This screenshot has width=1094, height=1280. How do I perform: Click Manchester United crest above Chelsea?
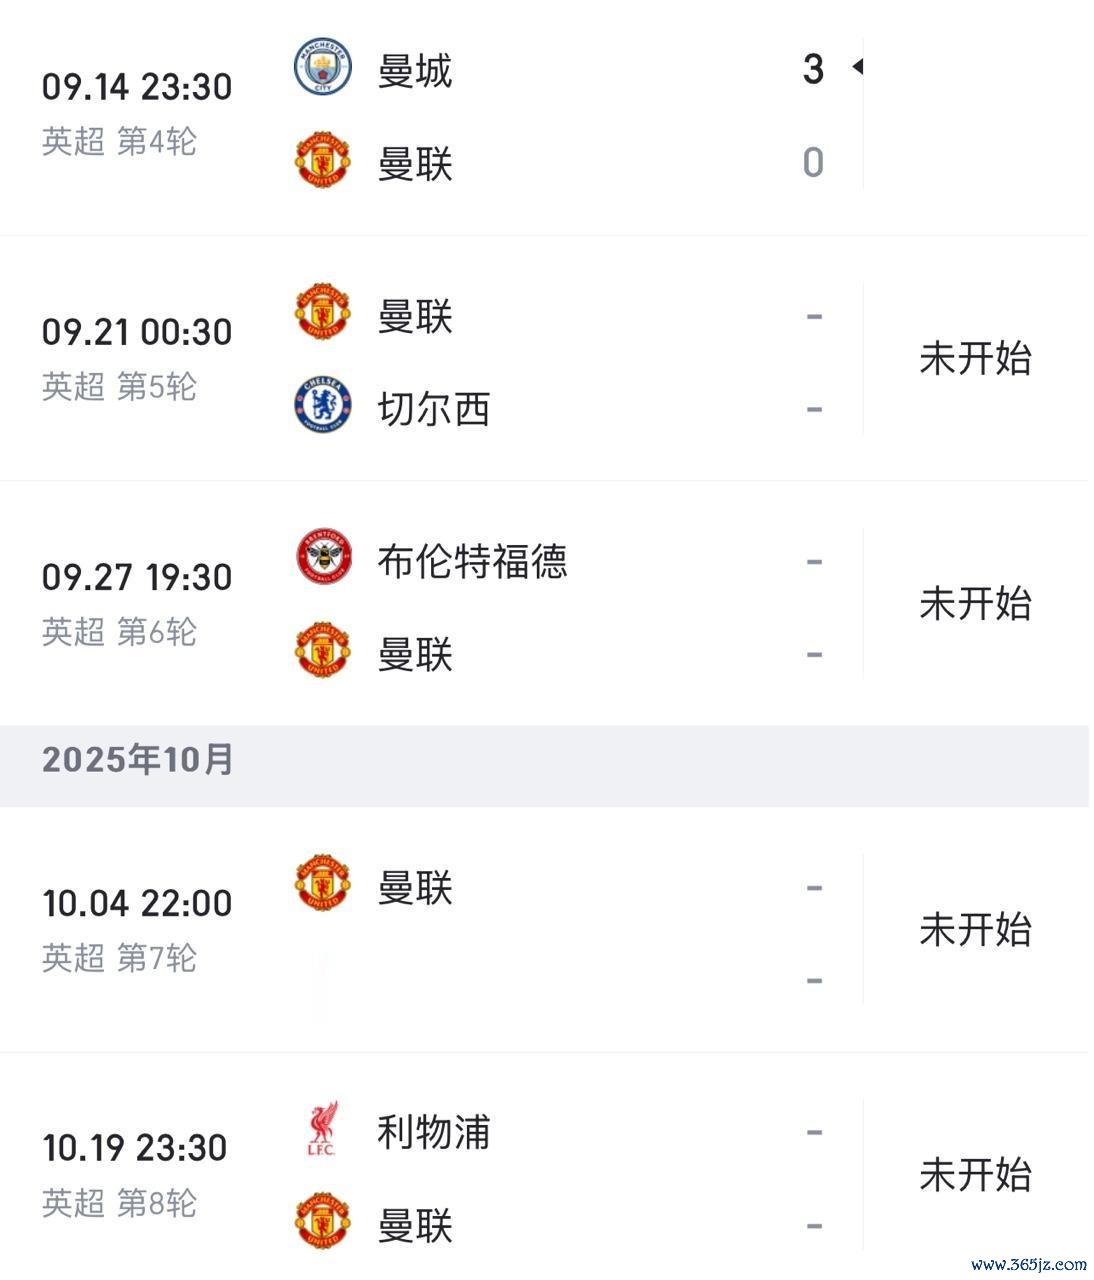coord(322,313)
